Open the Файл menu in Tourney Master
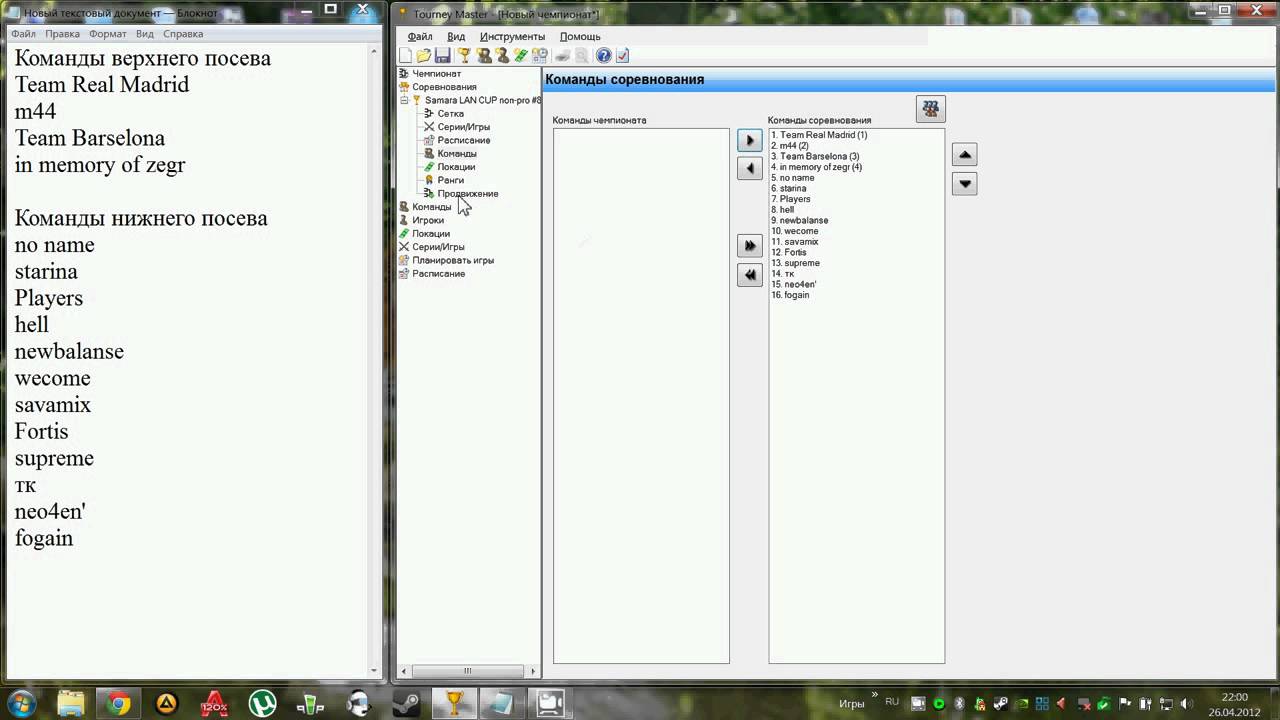Viewport: 1280px width, 720px height. point(420,37)
